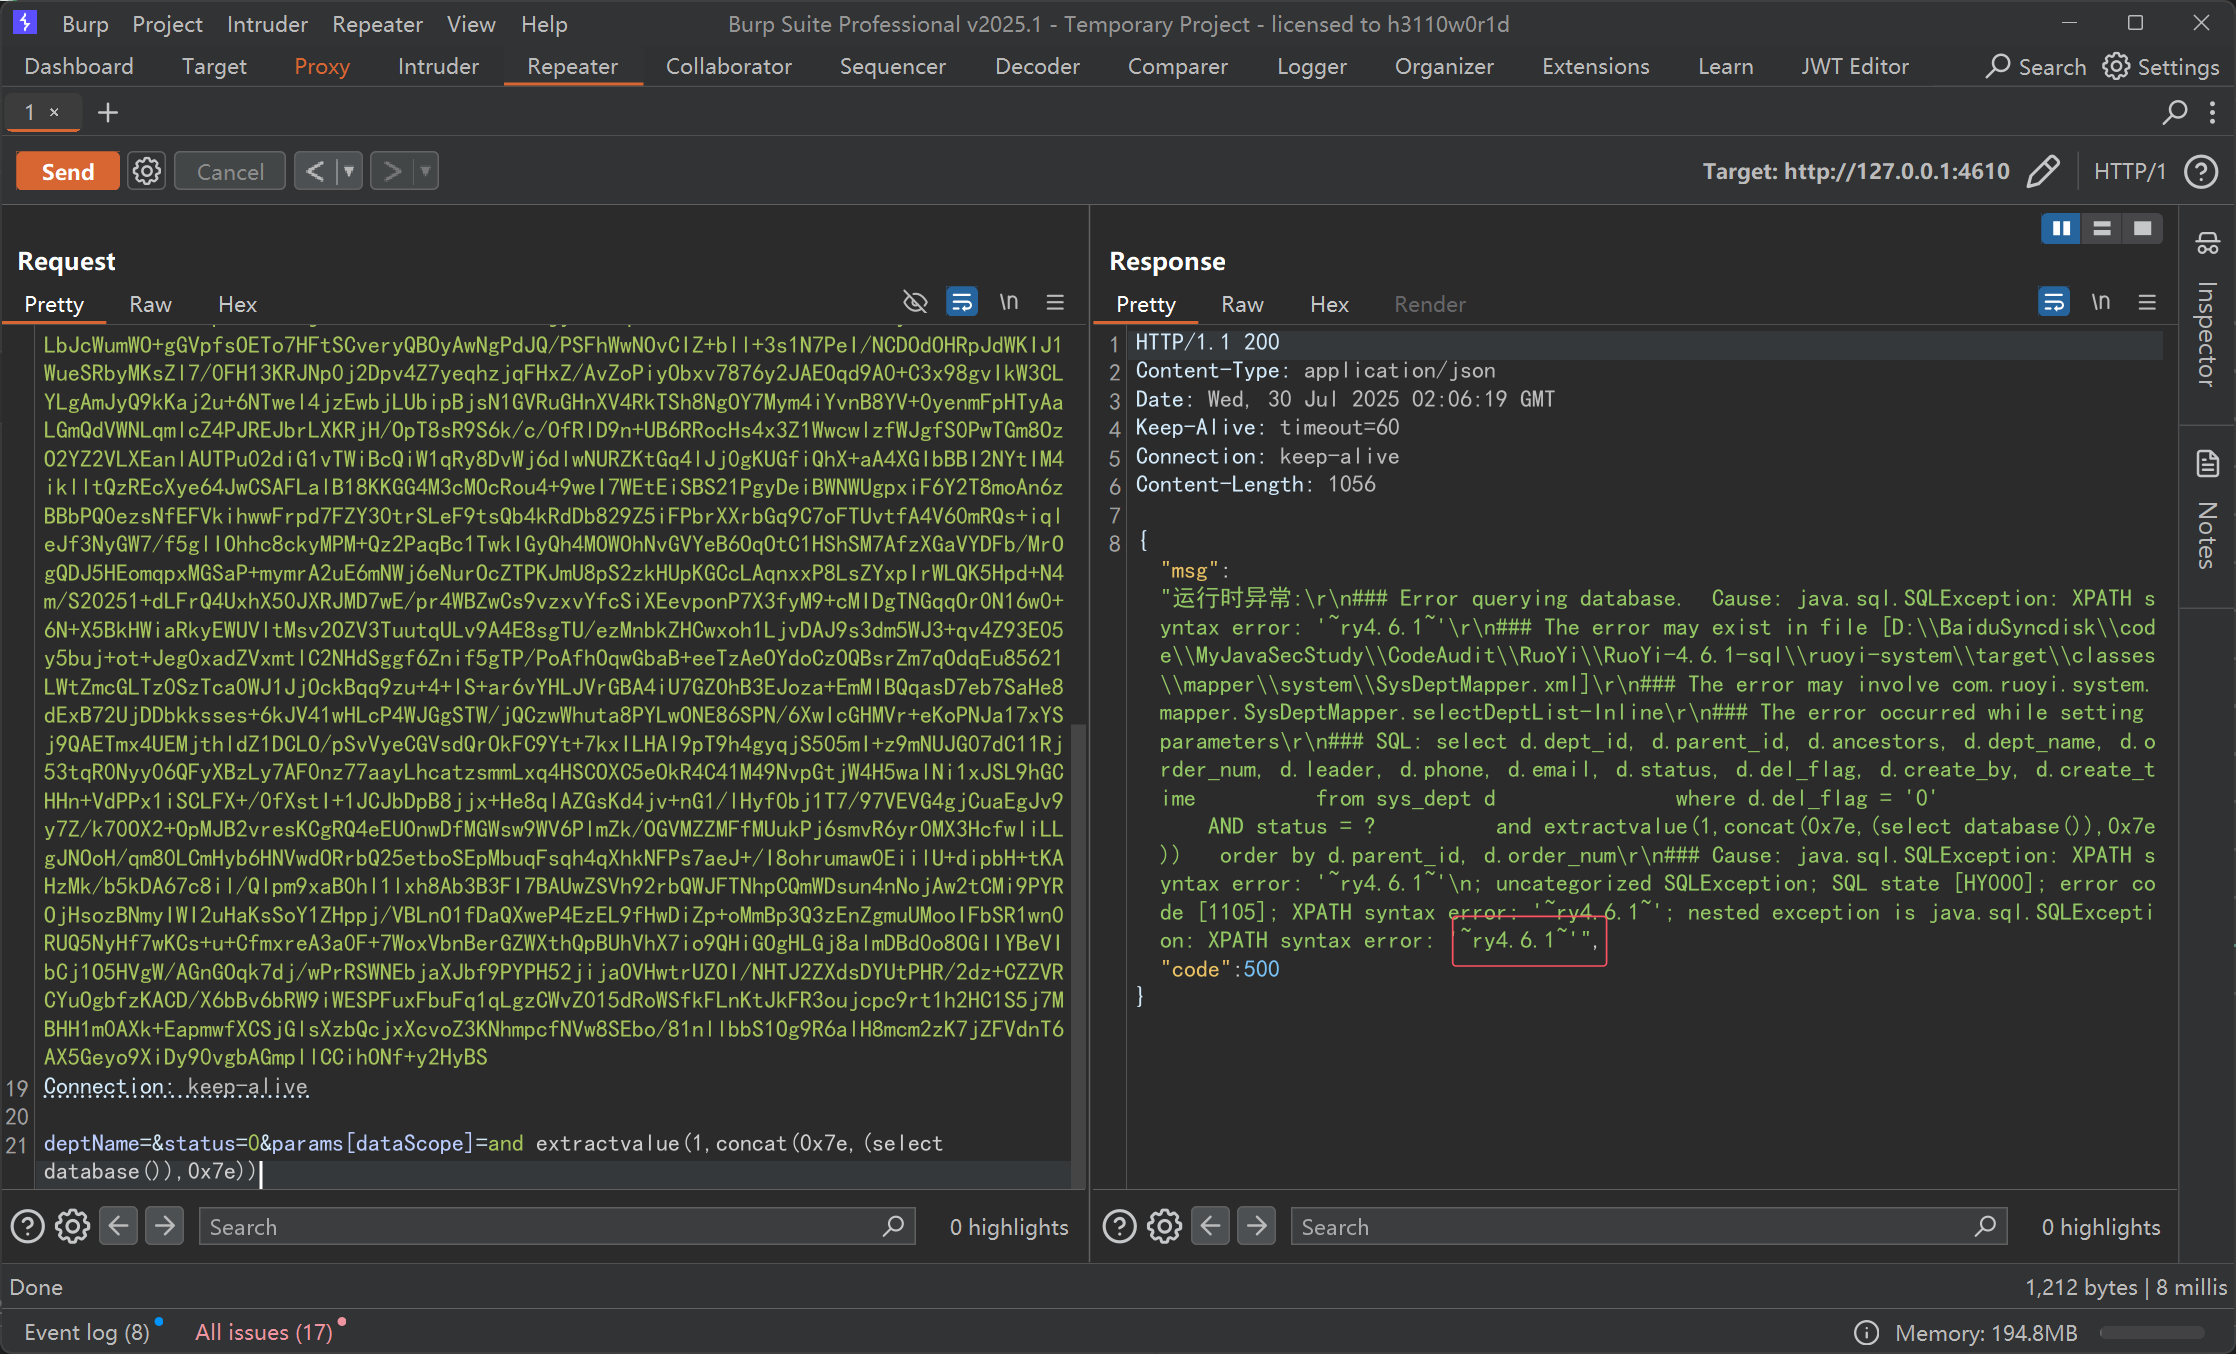Expand the history back dropdown arrow
Image resolution: width=2236 pixels, height=1354 pixels.
click(x=349, y=171)
